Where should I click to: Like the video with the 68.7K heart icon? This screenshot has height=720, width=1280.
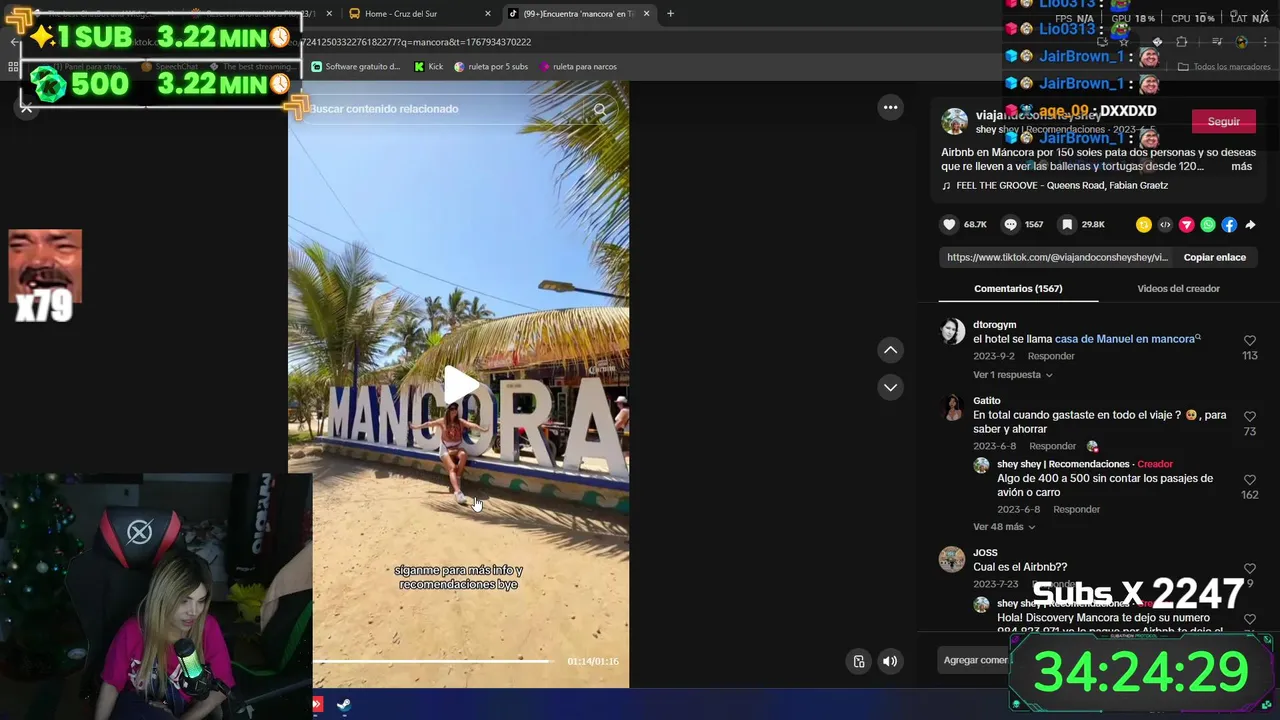click(950, 225)
